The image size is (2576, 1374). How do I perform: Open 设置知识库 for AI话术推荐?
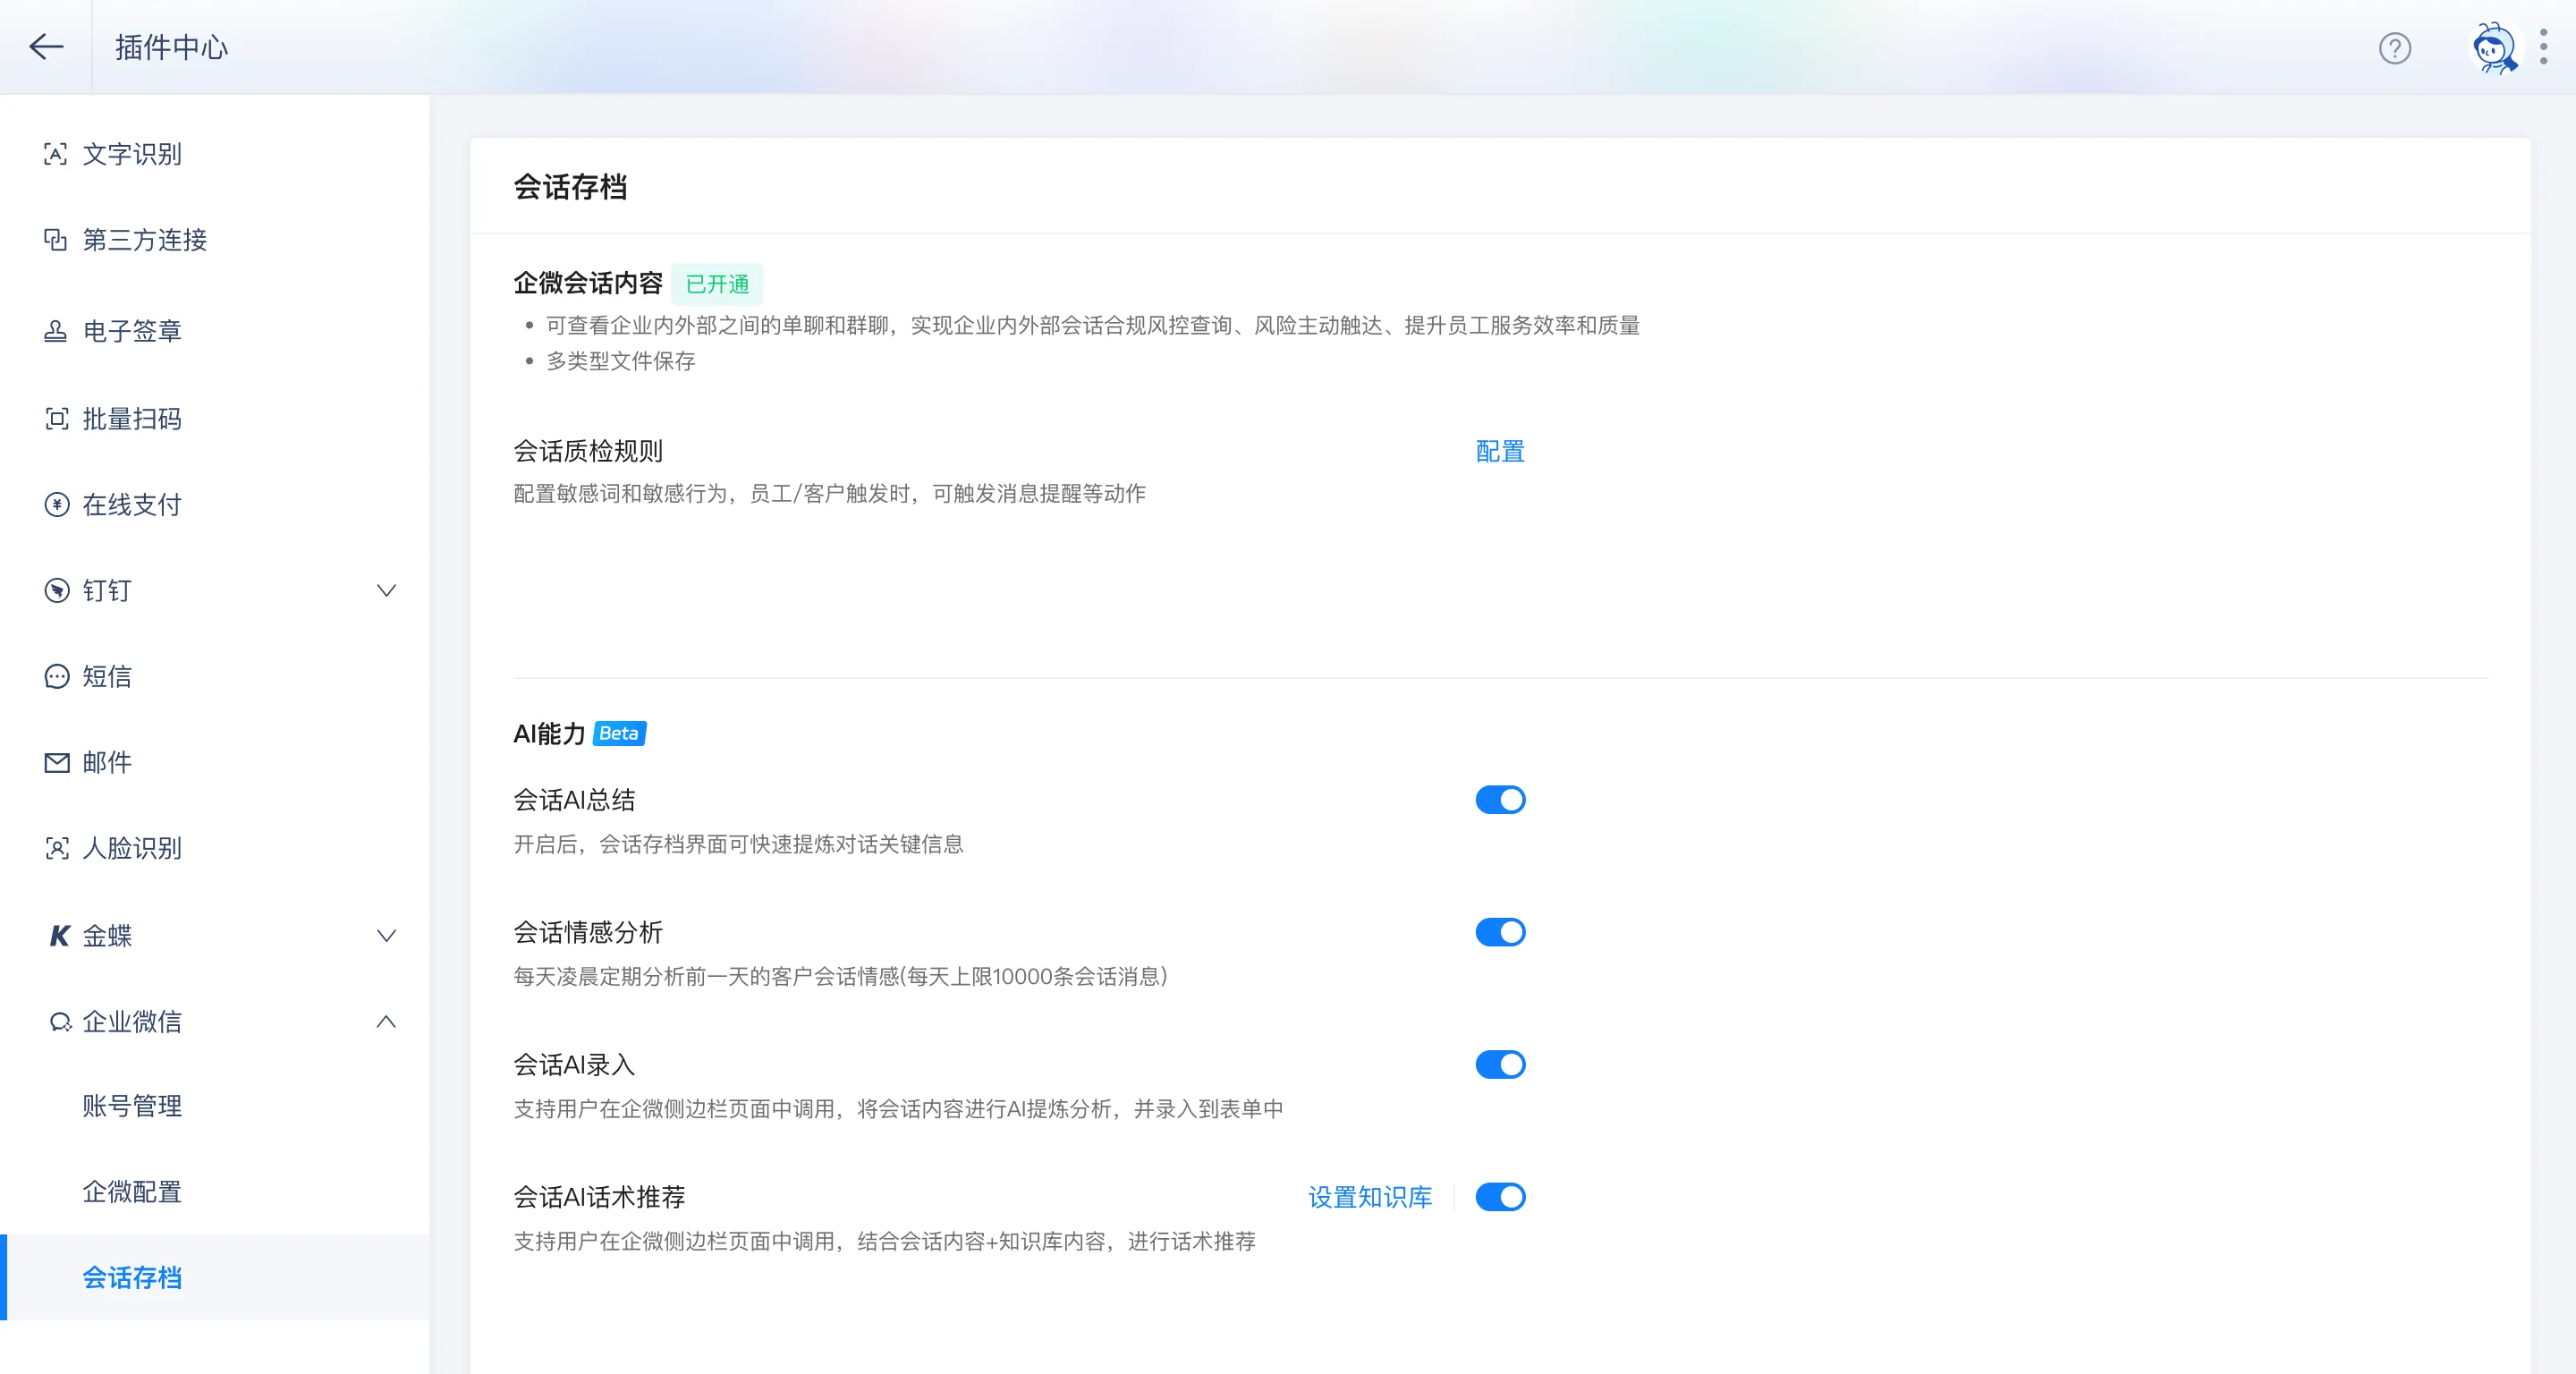pyautogui.click(x=1369, y=1197)
